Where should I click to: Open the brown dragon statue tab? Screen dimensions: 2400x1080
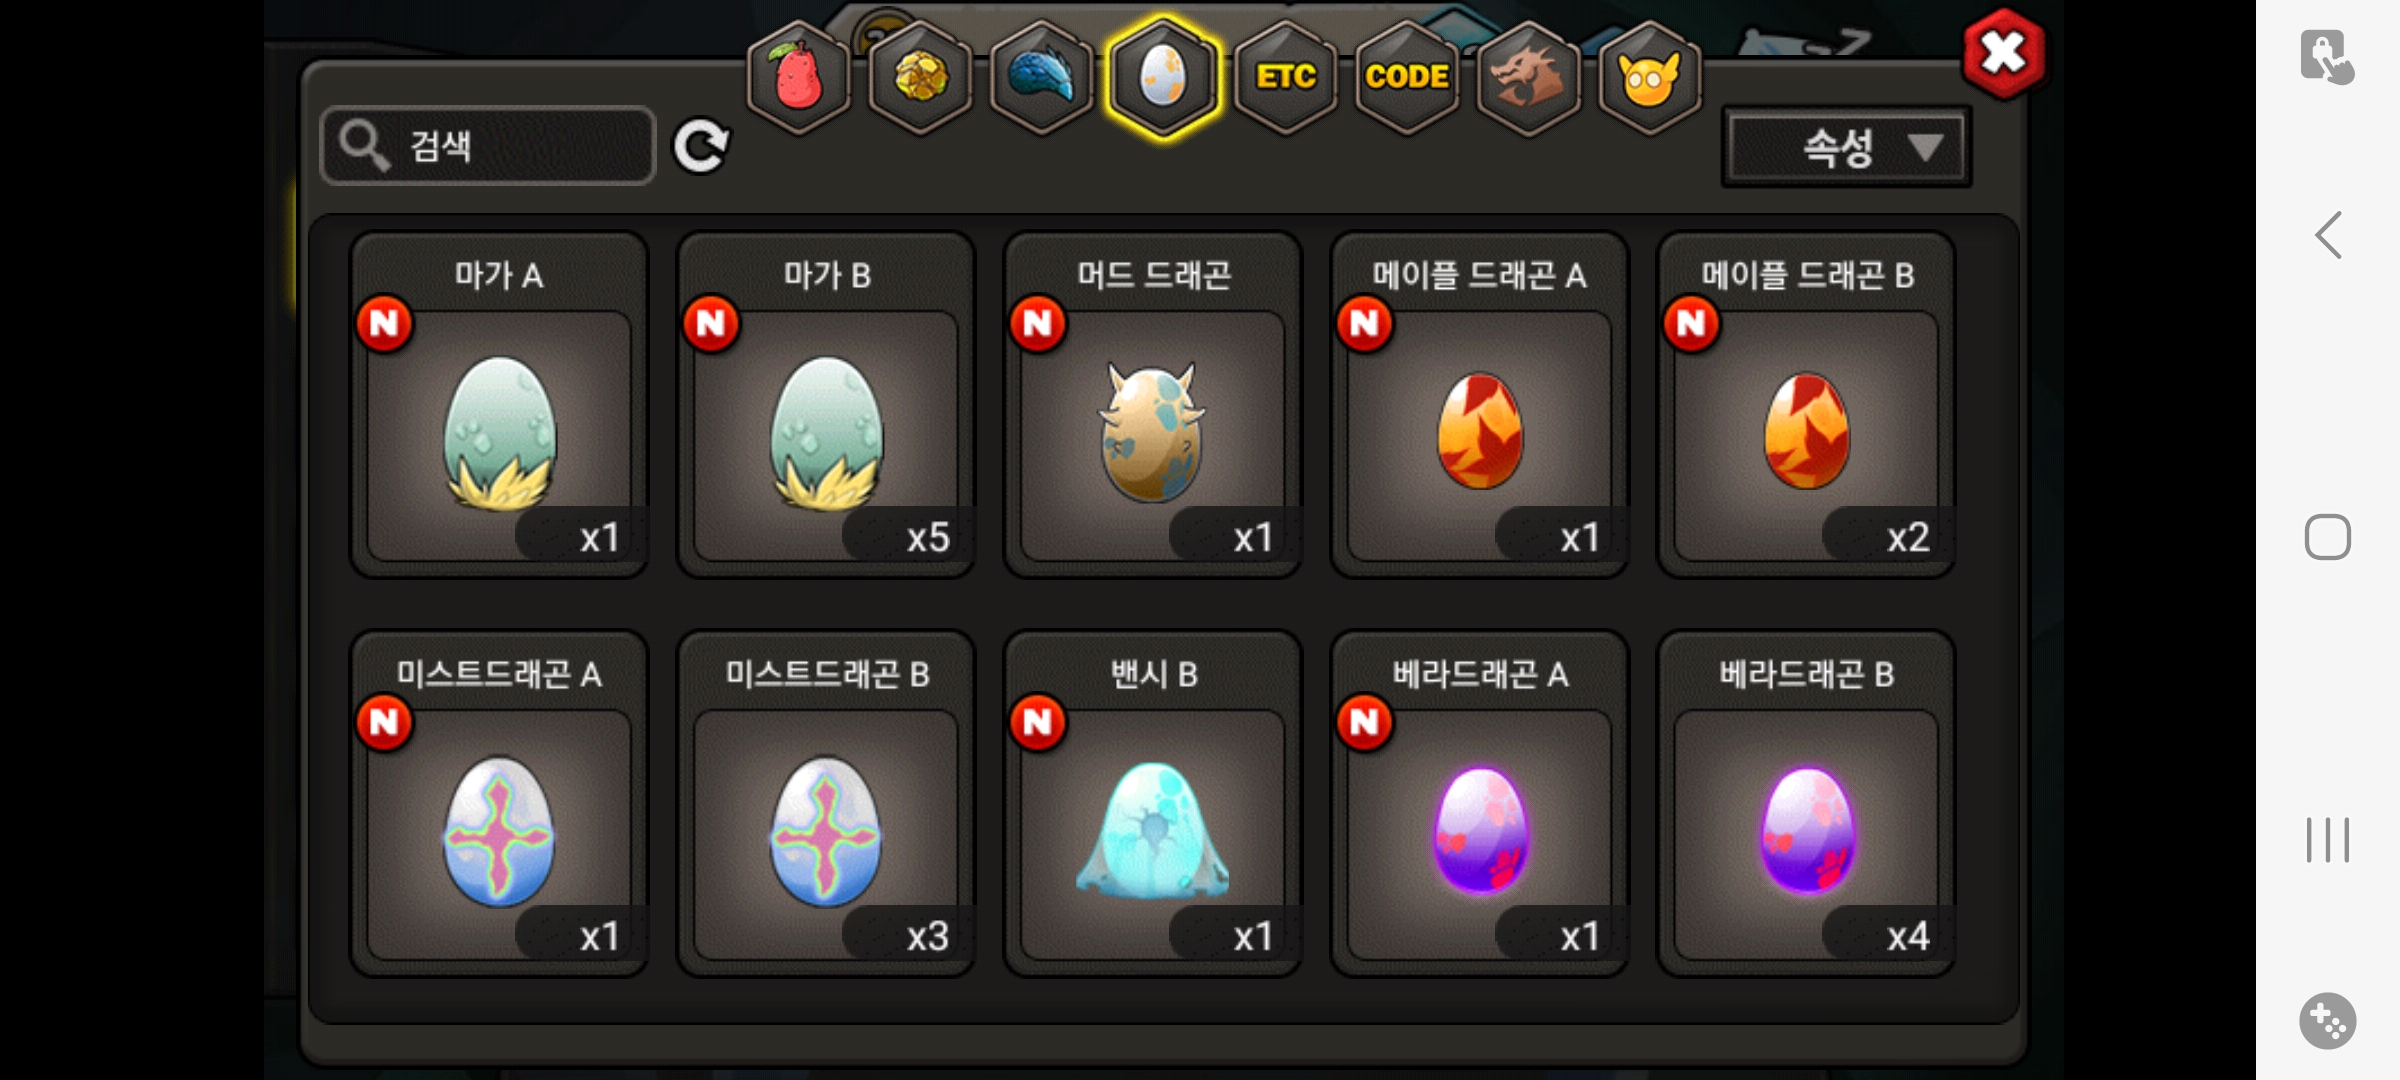[x=1528, y=77]
